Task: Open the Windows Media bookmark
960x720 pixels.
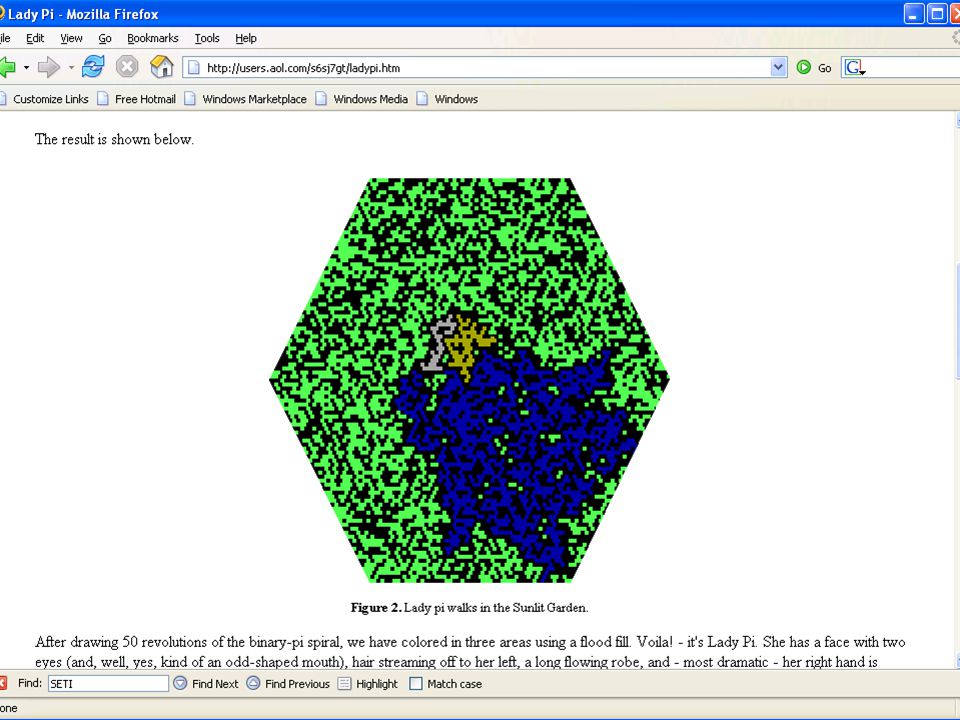Action: (362, 99)
